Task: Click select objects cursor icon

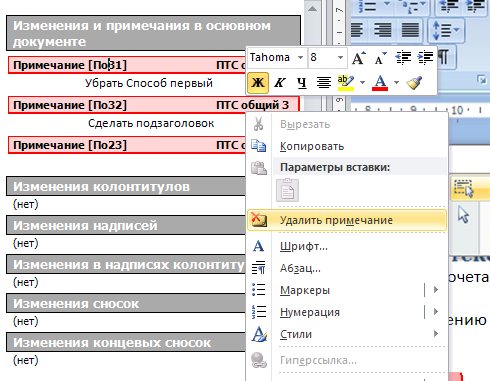Action: [464, 214]
